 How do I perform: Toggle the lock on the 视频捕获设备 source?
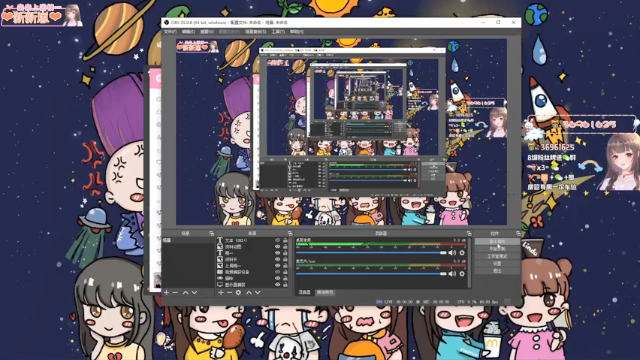[285, 272]
